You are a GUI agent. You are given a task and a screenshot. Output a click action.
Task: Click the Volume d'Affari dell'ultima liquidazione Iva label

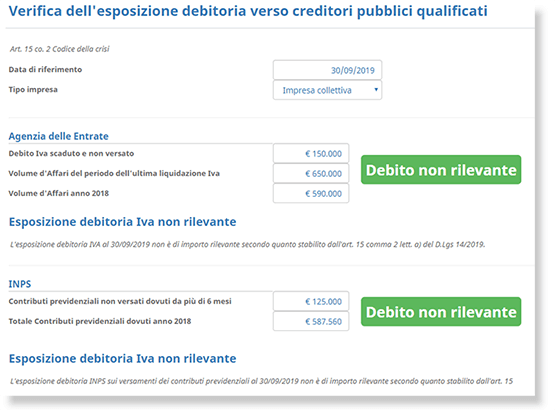tap(114, 173)
